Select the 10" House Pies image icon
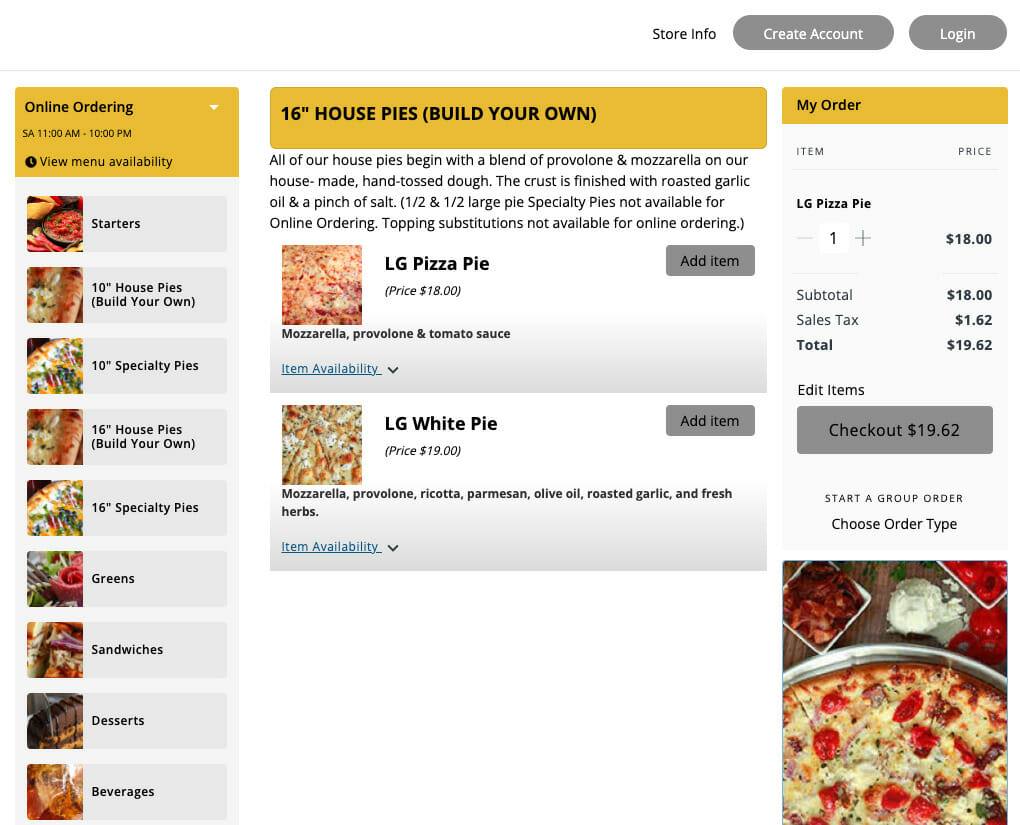This screenshot has height=825, width=1020. (x=54, y=294)
